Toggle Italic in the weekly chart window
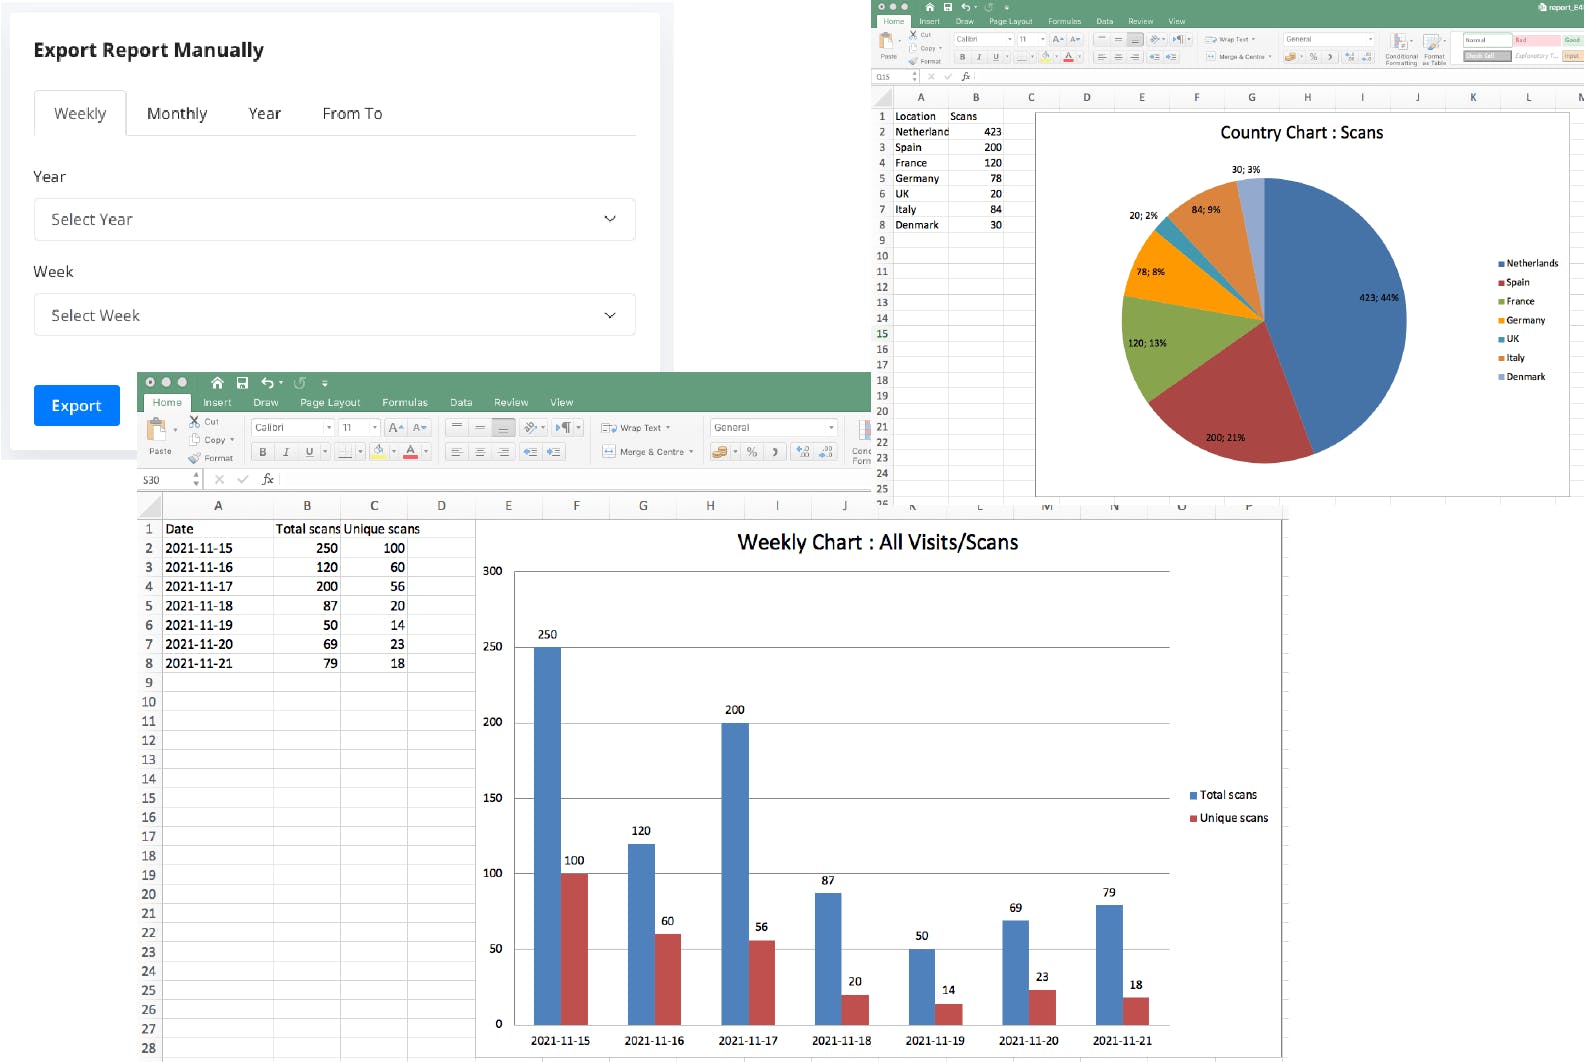This screenshot has width=1585, height=1062. click(x=286, y=452)
